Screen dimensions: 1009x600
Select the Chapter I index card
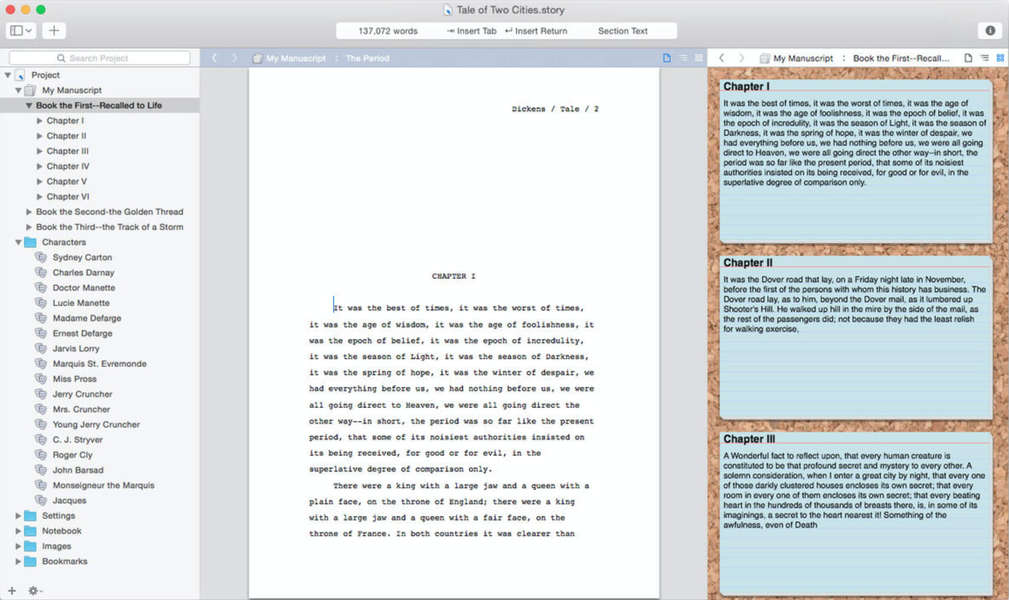(x=855, y=161)
